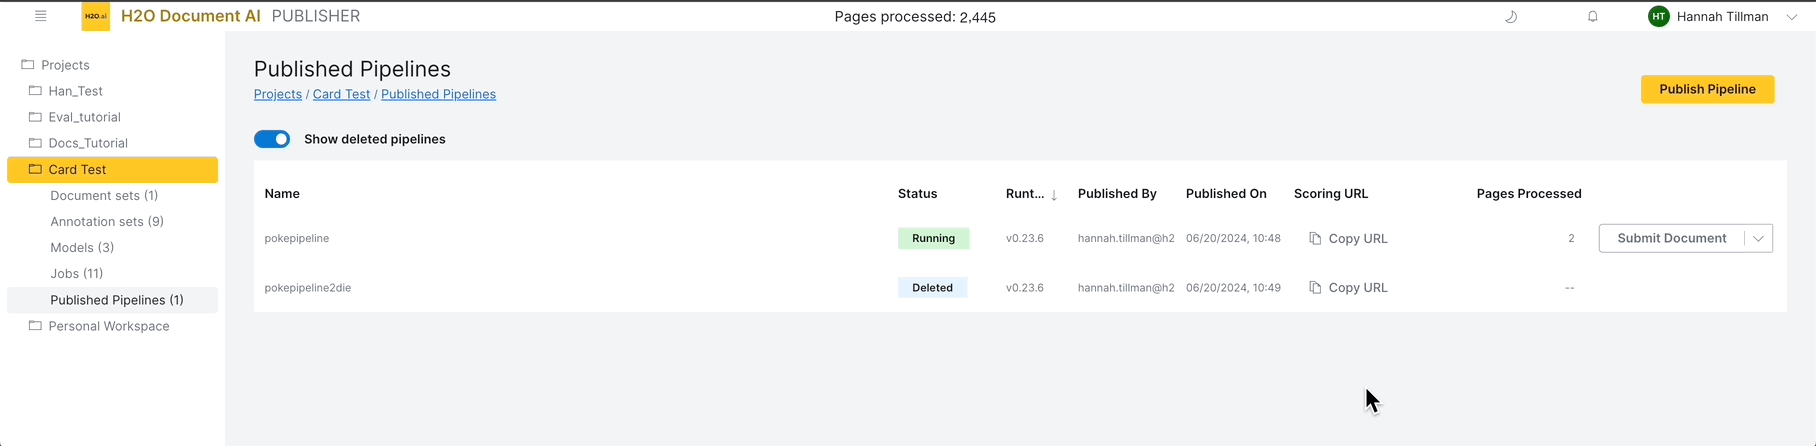Viewport: 1816px width, 446px height.
Task: Click Copy URL for pokepipeline2die
Action: coord(1348,287)
